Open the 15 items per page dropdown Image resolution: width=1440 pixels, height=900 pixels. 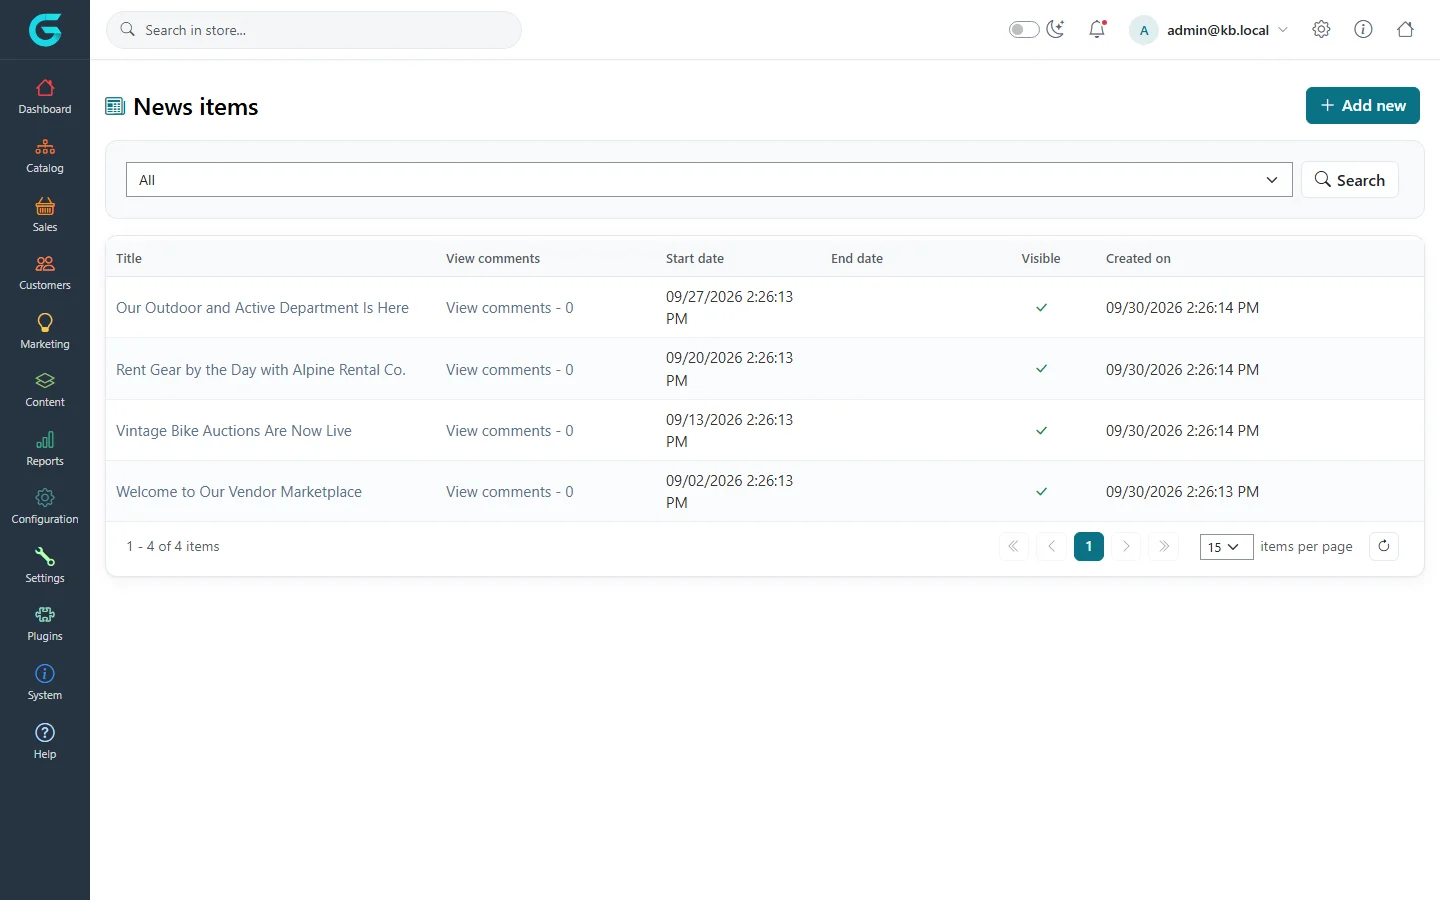pos(1226,547)
